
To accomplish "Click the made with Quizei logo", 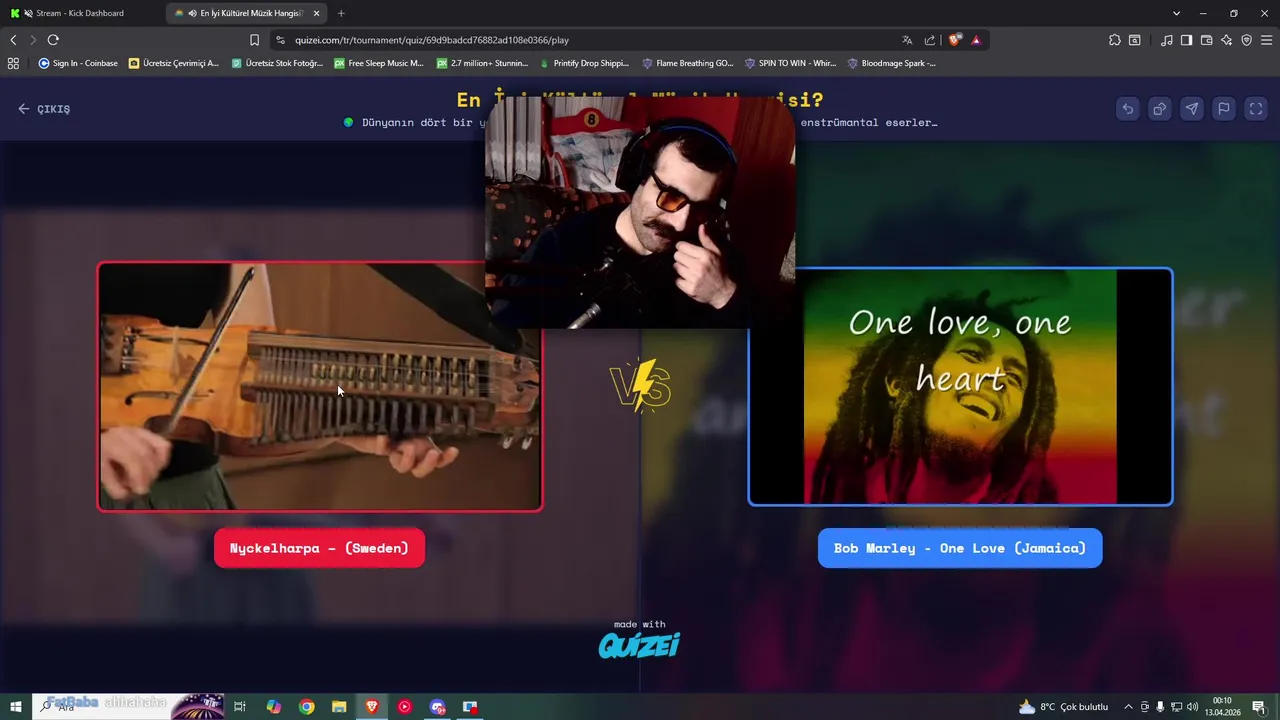I will pos(639,639).
